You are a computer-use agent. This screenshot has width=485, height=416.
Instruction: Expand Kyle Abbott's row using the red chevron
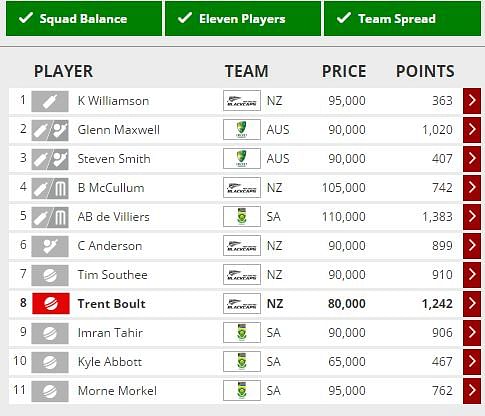[472, 362]
